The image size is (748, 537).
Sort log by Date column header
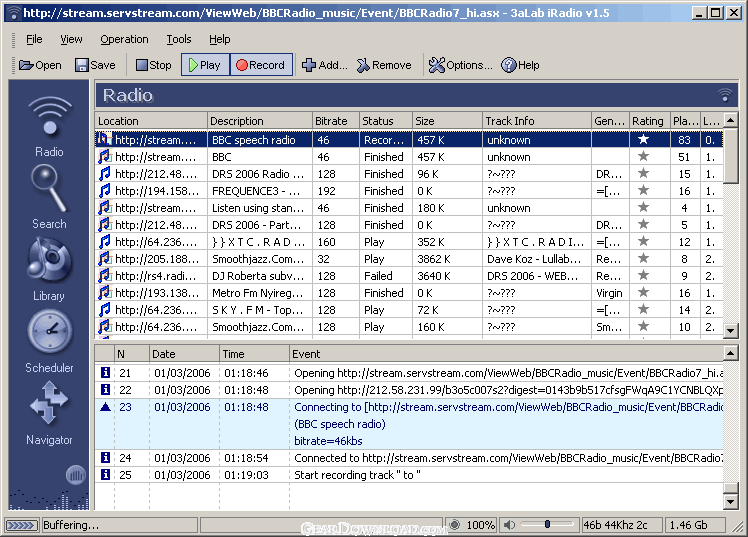click(184, 354)
